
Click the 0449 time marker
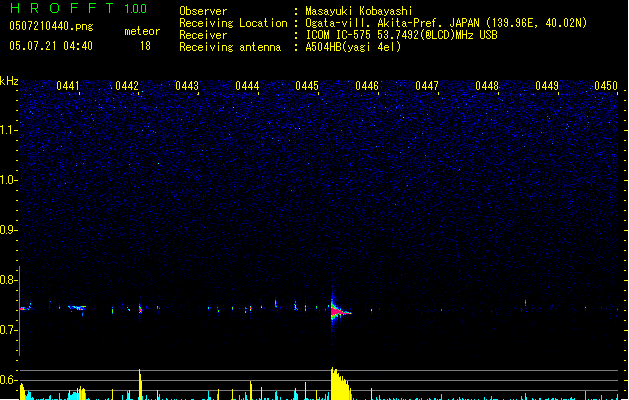547,86
